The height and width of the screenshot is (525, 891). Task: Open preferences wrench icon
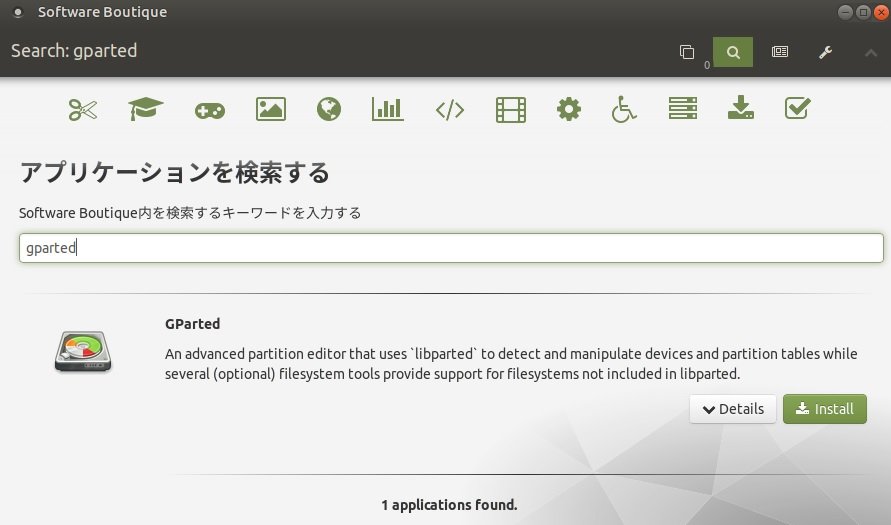point(825,52)
